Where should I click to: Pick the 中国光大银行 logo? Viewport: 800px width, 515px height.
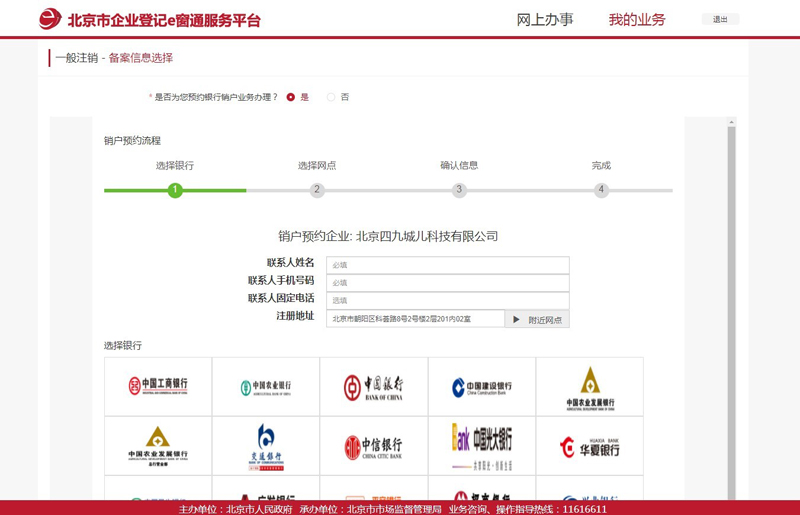point(482,446)
